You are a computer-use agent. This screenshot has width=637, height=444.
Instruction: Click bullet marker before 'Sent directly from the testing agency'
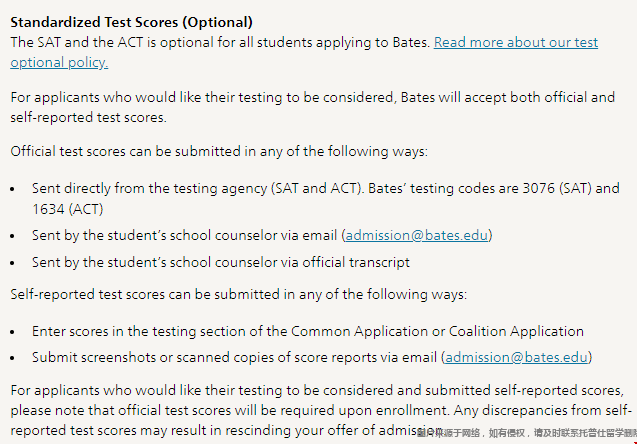12,188
